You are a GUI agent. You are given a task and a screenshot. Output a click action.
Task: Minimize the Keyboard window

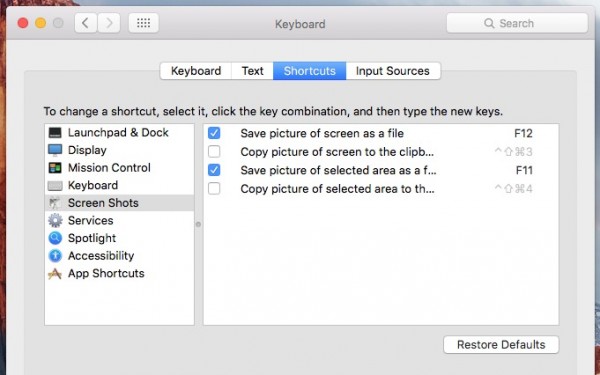point(41,23)
